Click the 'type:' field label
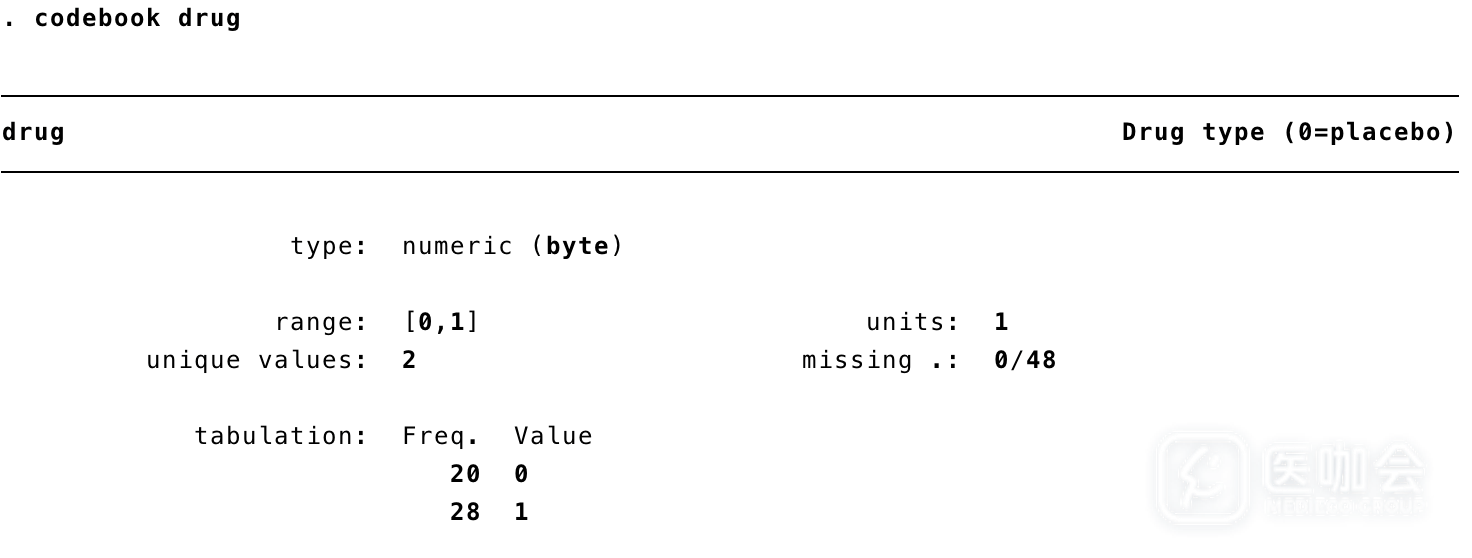1472x558 pixels. pyautogui.click(x=329, y=246)
